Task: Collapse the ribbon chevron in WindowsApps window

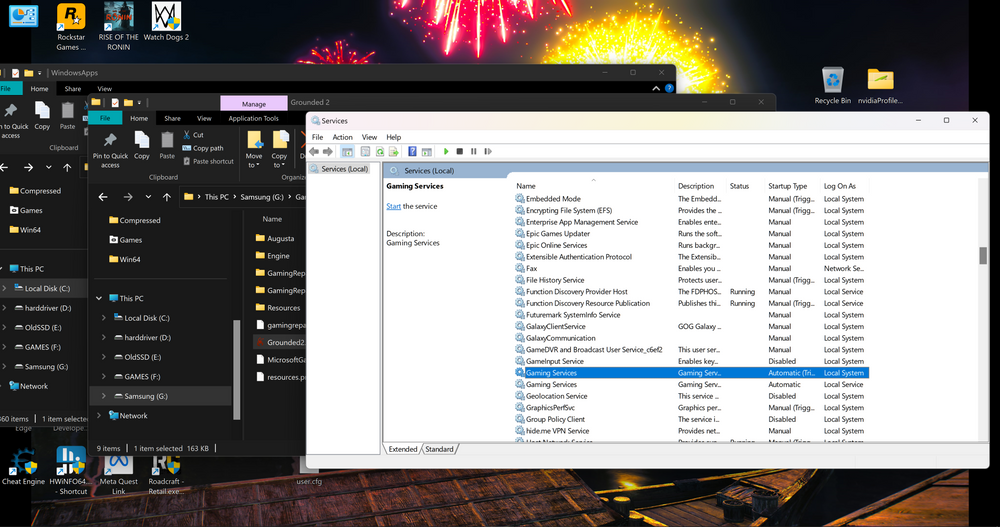Action: (x=656, y=88)
